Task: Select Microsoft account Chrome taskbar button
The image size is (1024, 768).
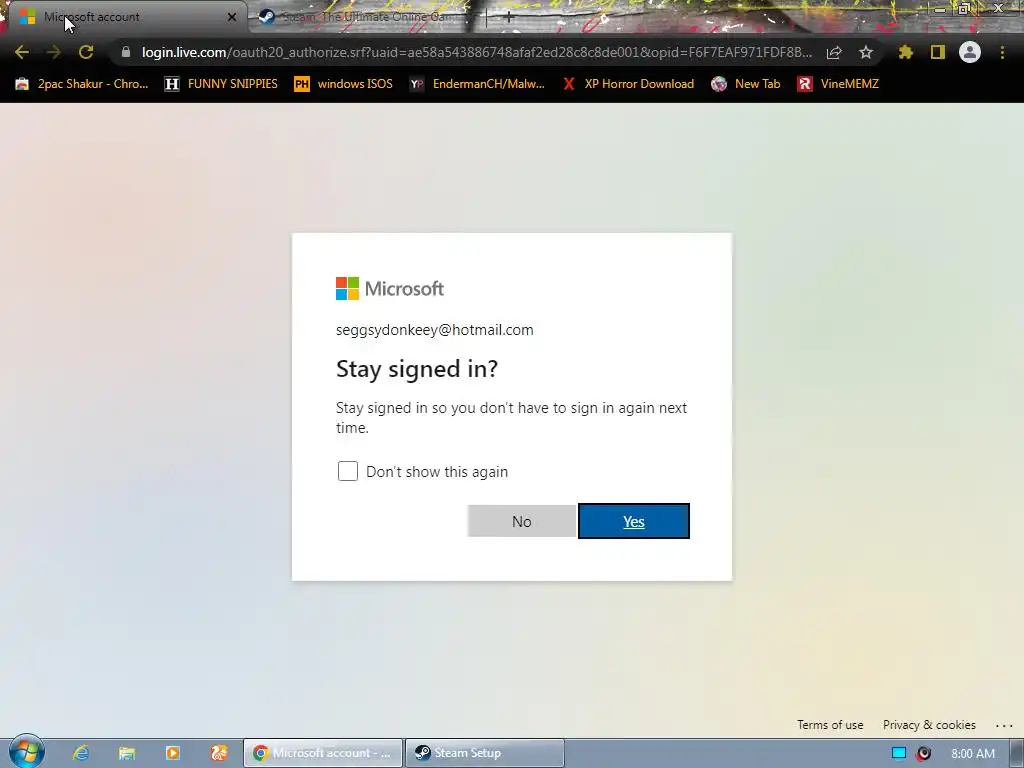Action: tap(323, 753)
